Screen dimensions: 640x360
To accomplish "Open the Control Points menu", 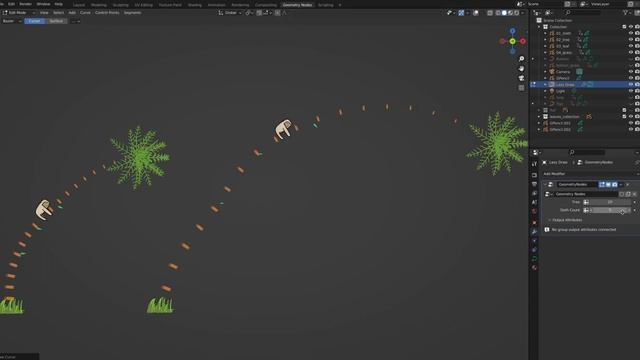I will pos(107,13).
